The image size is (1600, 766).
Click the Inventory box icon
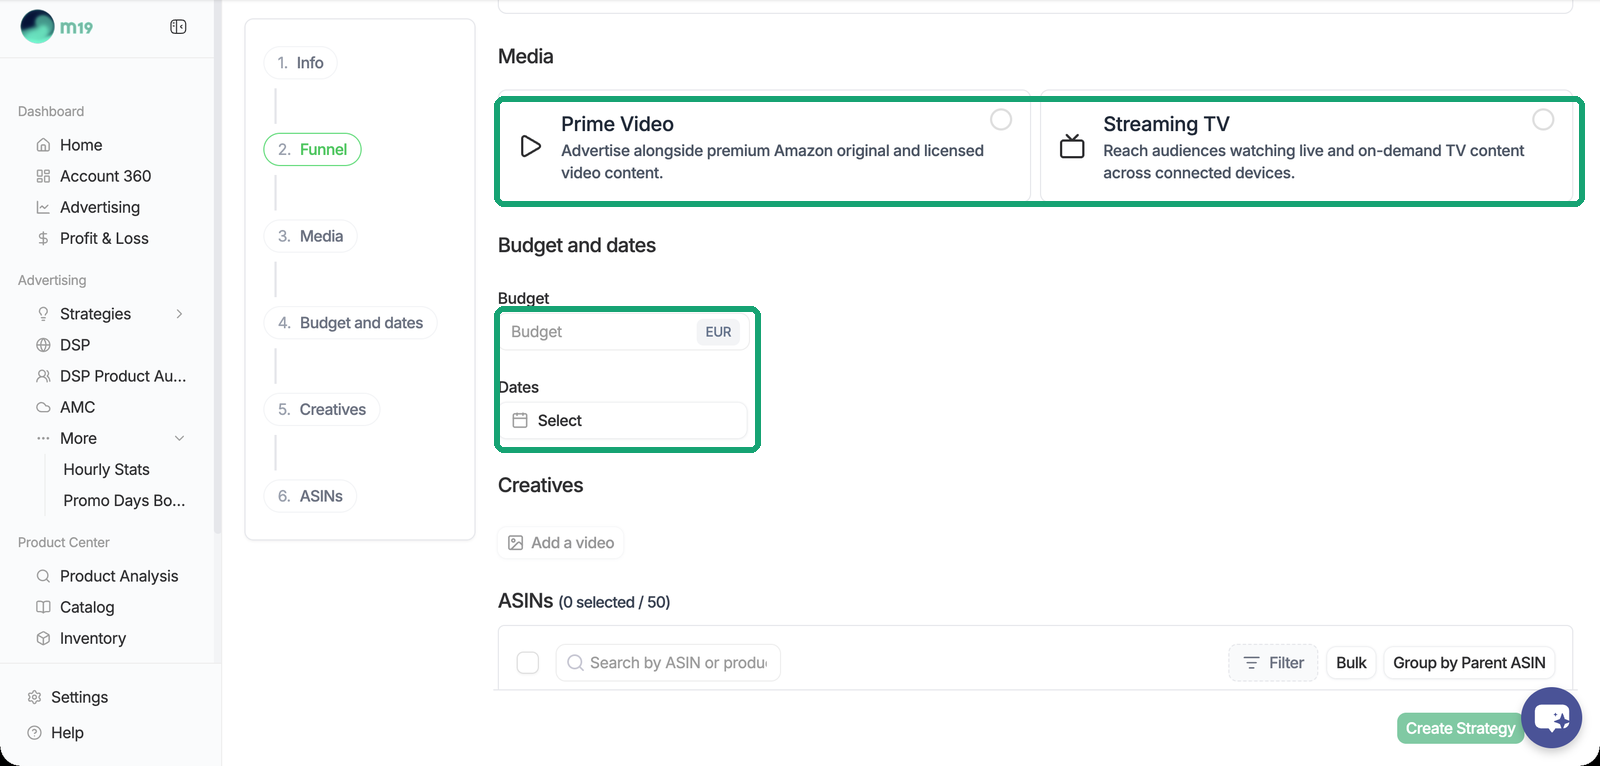click(43, 638)
